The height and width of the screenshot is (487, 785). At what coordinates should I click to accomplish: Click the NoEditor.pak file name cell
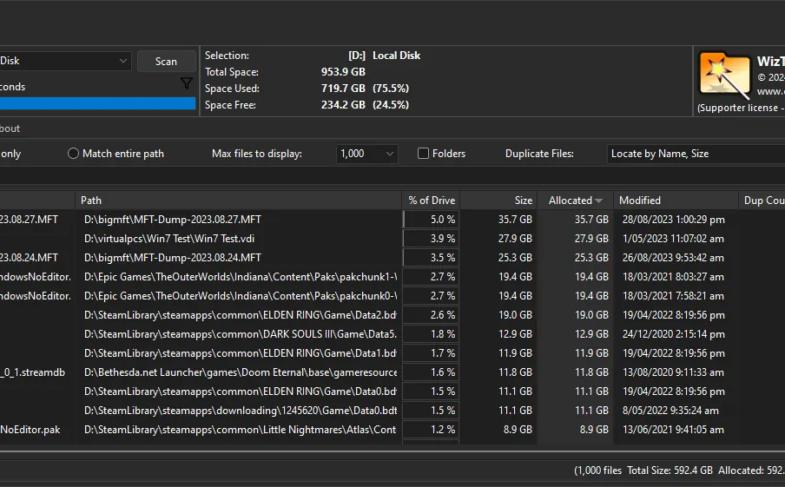30,429
